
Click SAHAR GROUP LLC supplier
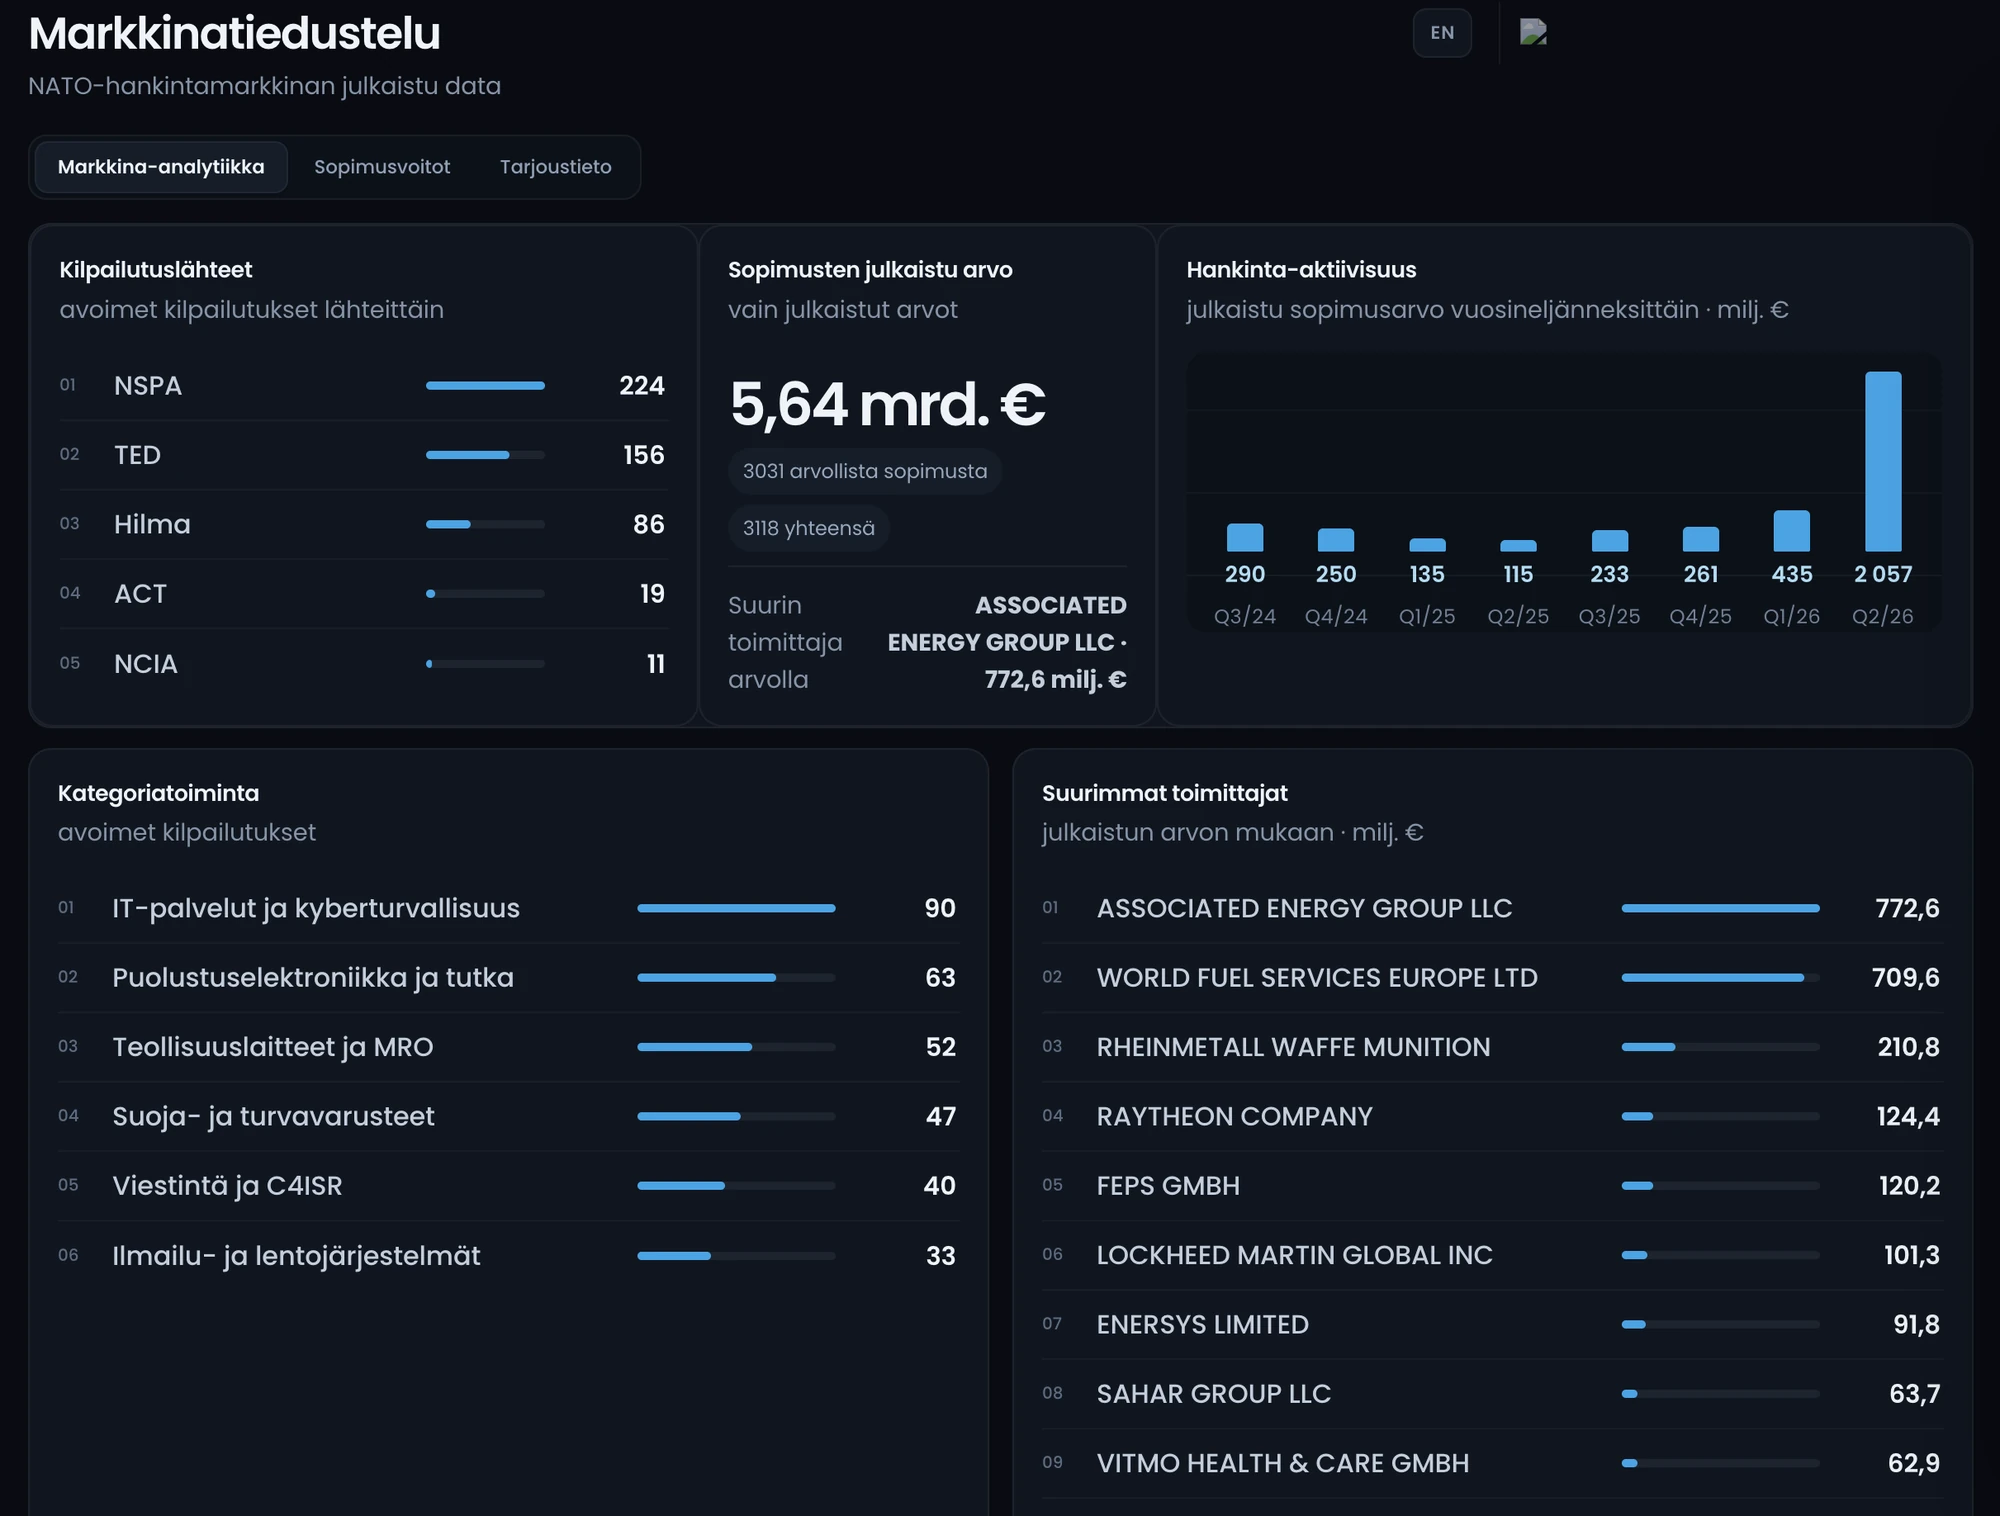point(1214,1394)
